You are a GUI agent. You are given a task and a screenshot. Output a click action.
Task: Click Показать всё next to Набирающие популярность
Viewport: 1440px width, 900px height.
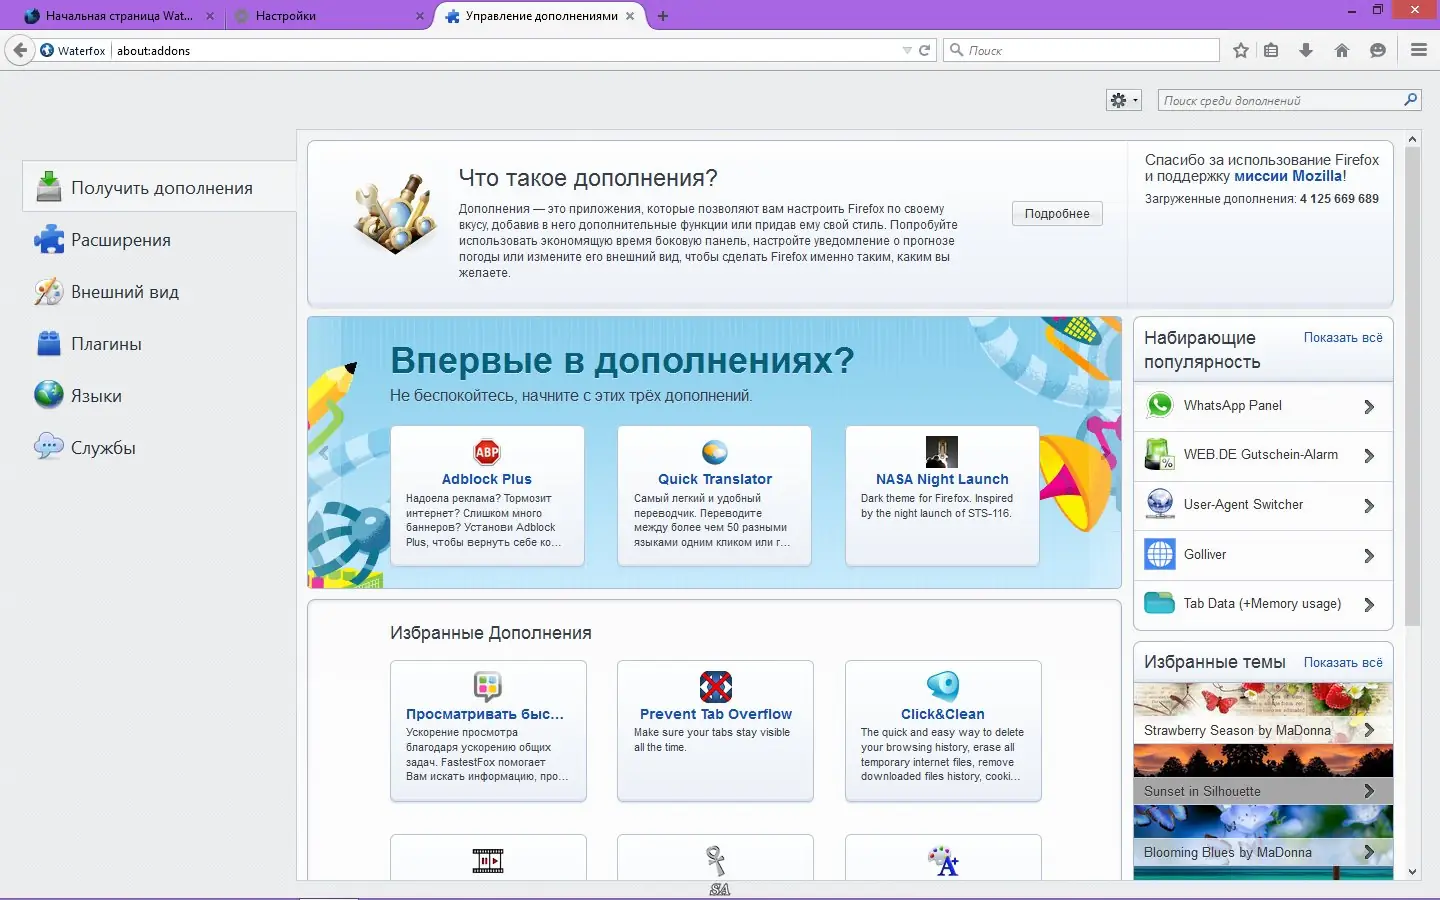[1343, 338]
